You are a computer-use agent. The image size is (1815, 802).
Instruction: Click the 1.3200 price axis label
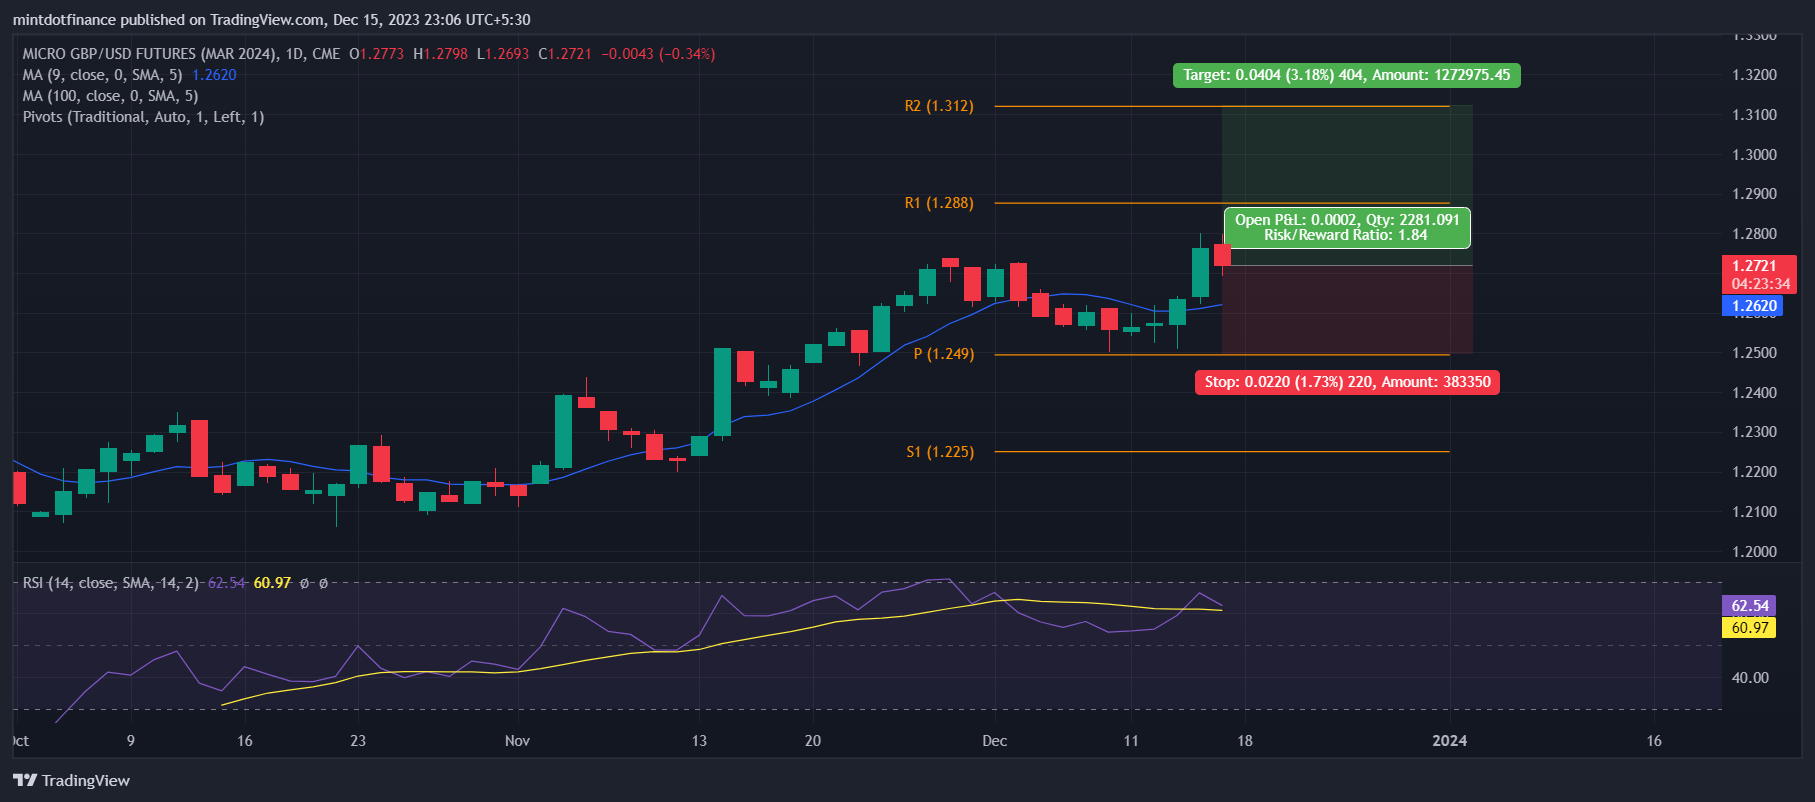1754,75
